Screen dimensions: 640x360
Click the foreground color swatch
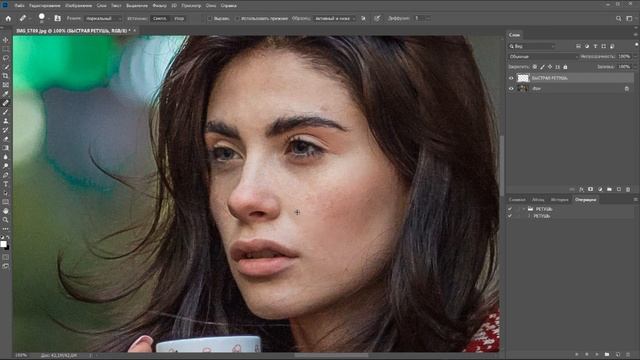point(4,244)
